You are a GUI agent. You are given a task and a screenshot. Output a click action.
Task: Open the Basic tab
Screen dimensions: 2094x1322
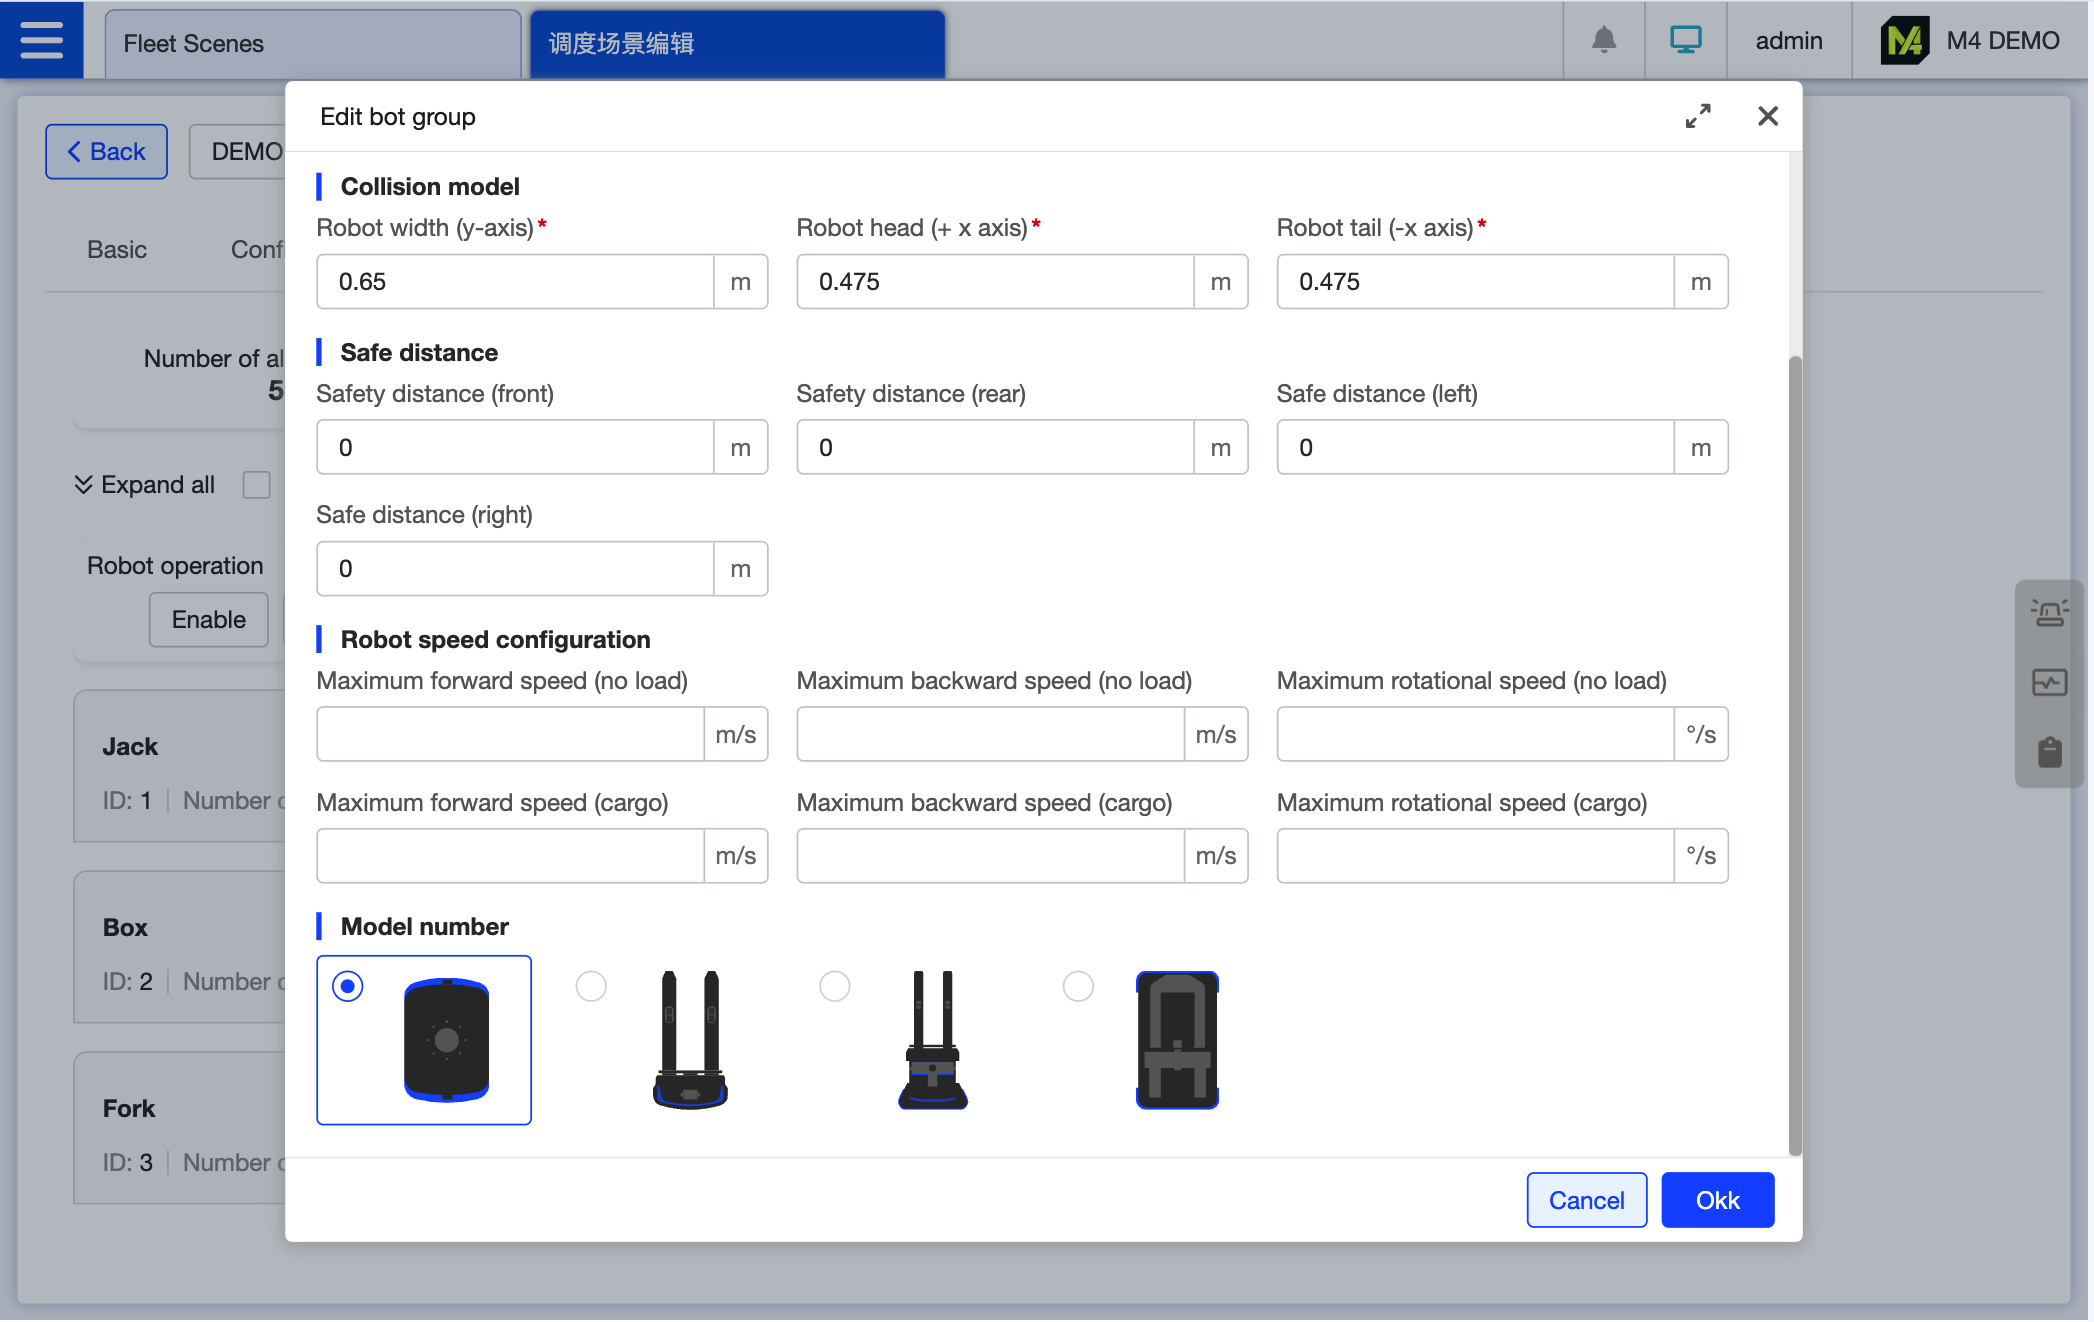pos(117,250)
